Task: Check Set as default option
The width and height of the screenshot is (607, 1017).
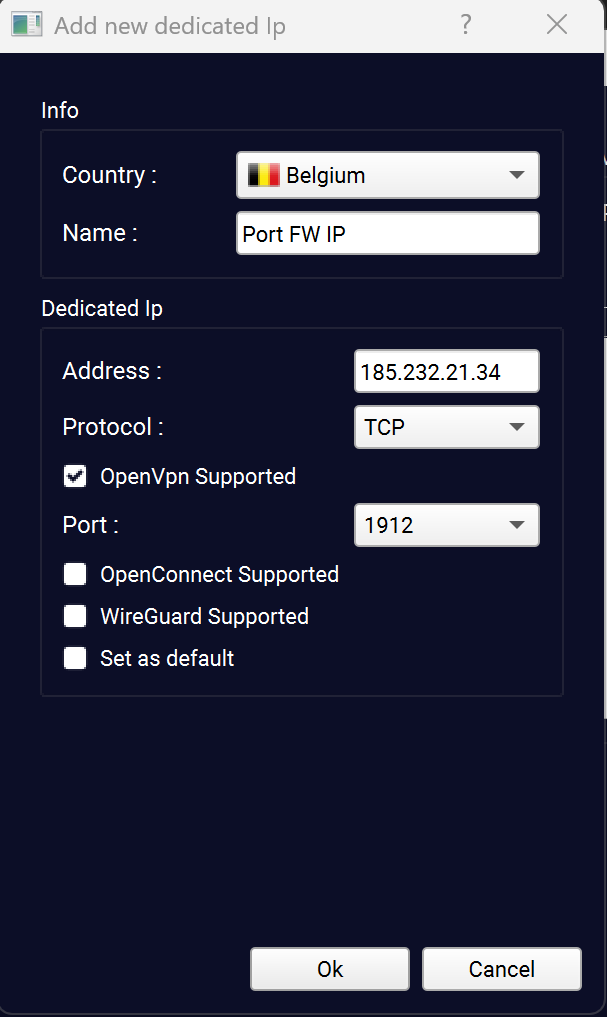Action: click(x=75, y=658)
